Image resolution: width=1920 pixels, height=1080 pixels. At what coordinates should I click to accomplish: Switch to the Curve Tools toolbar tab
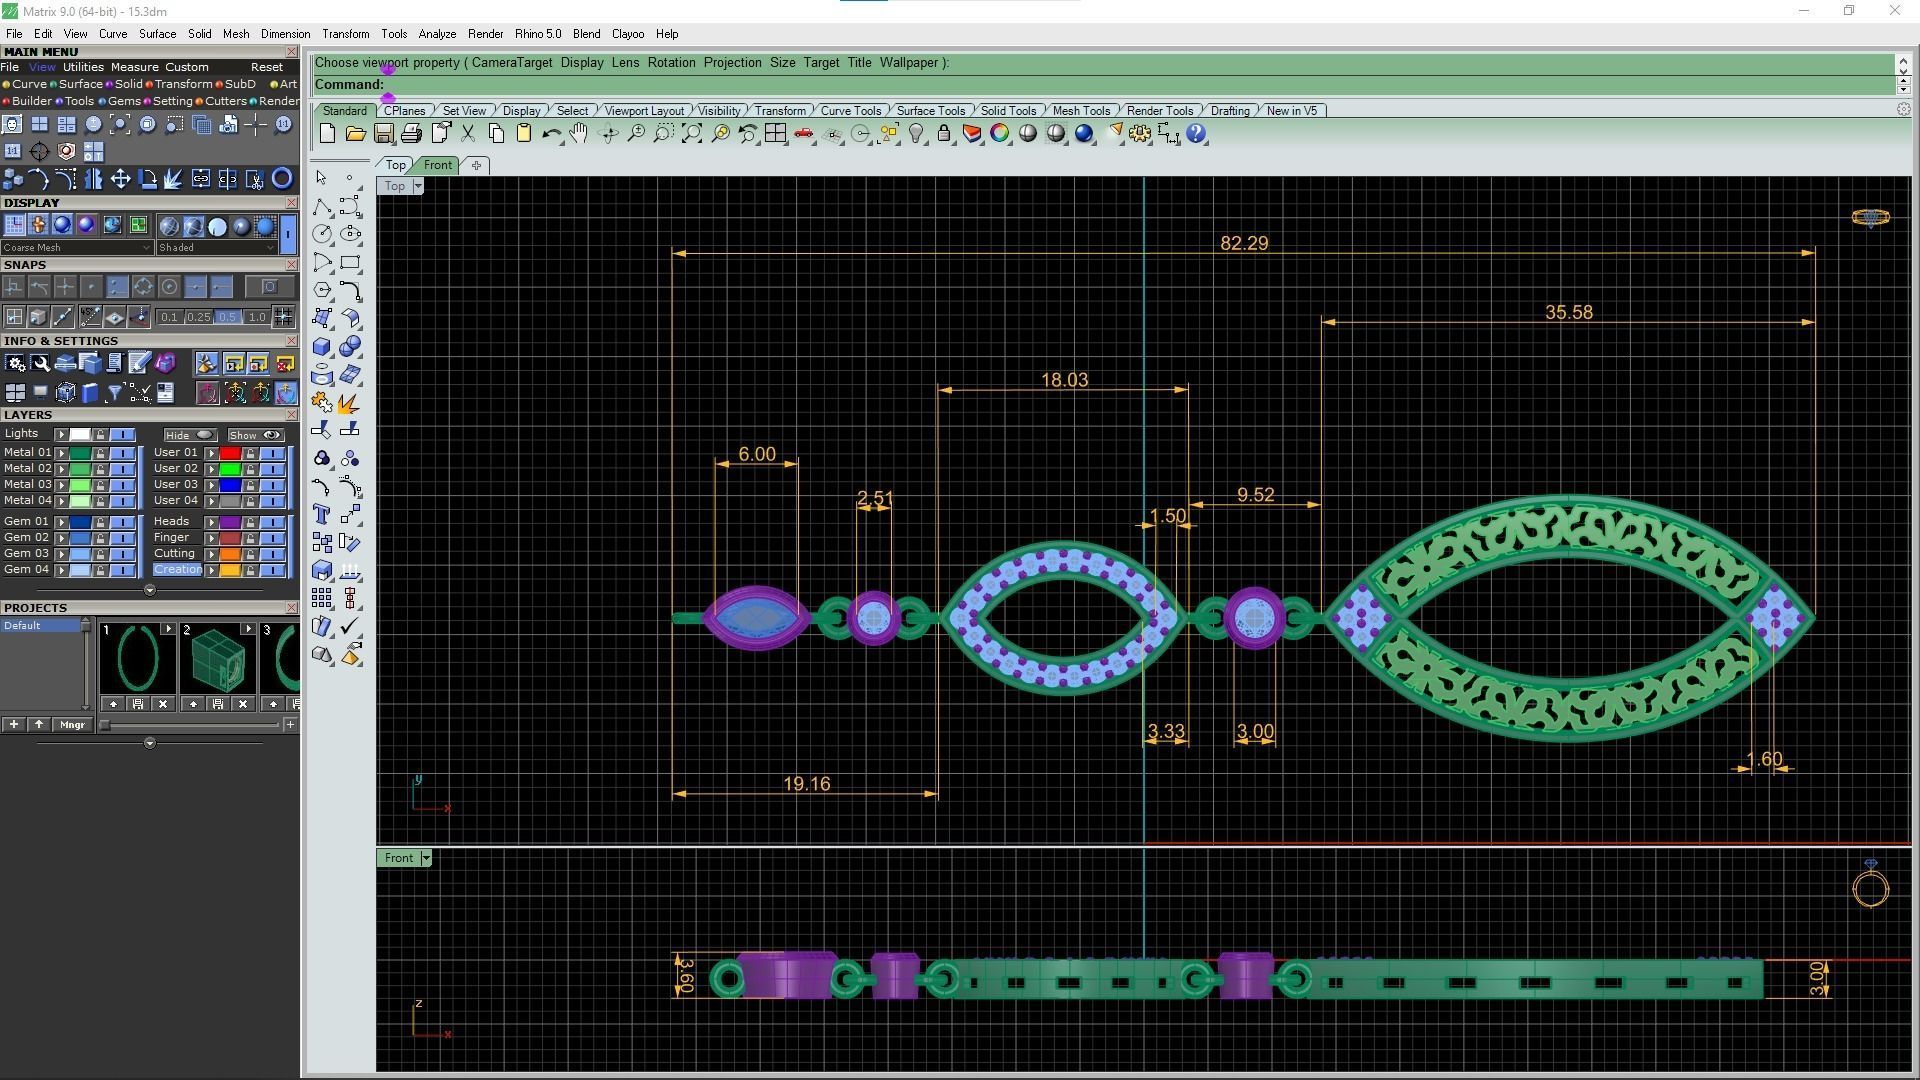coord(850,111)
